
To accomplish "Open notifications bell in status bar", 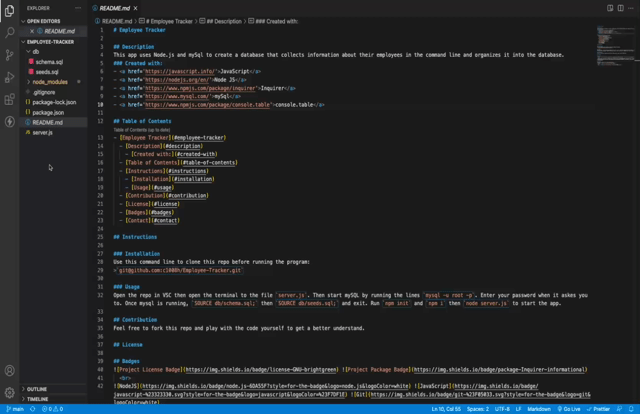I will click(631, 409).
